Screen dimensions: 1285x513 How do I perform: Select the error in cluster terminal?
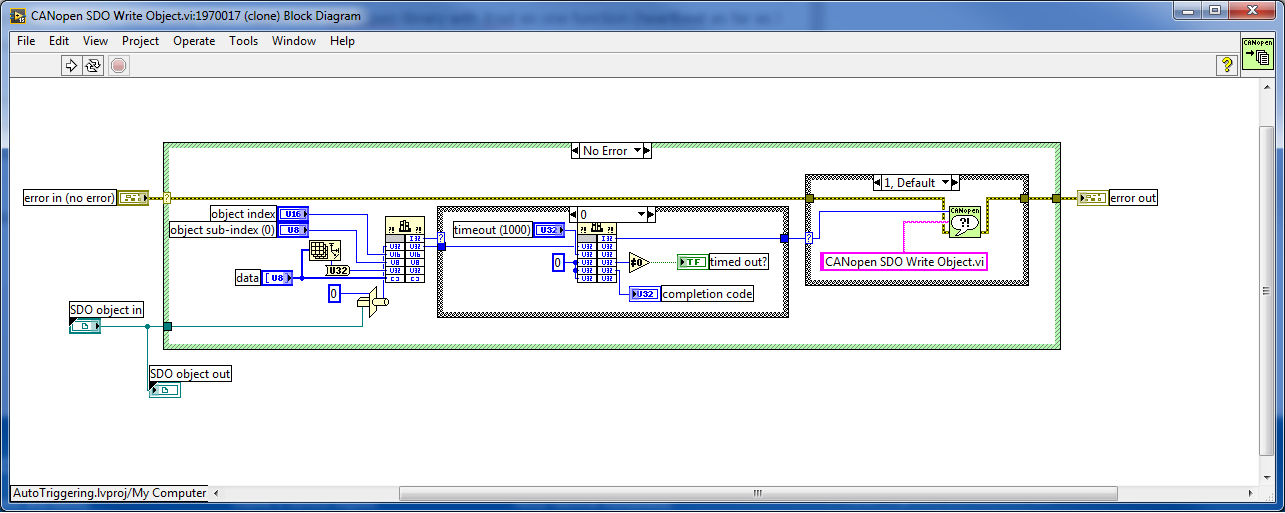[133, 198]
